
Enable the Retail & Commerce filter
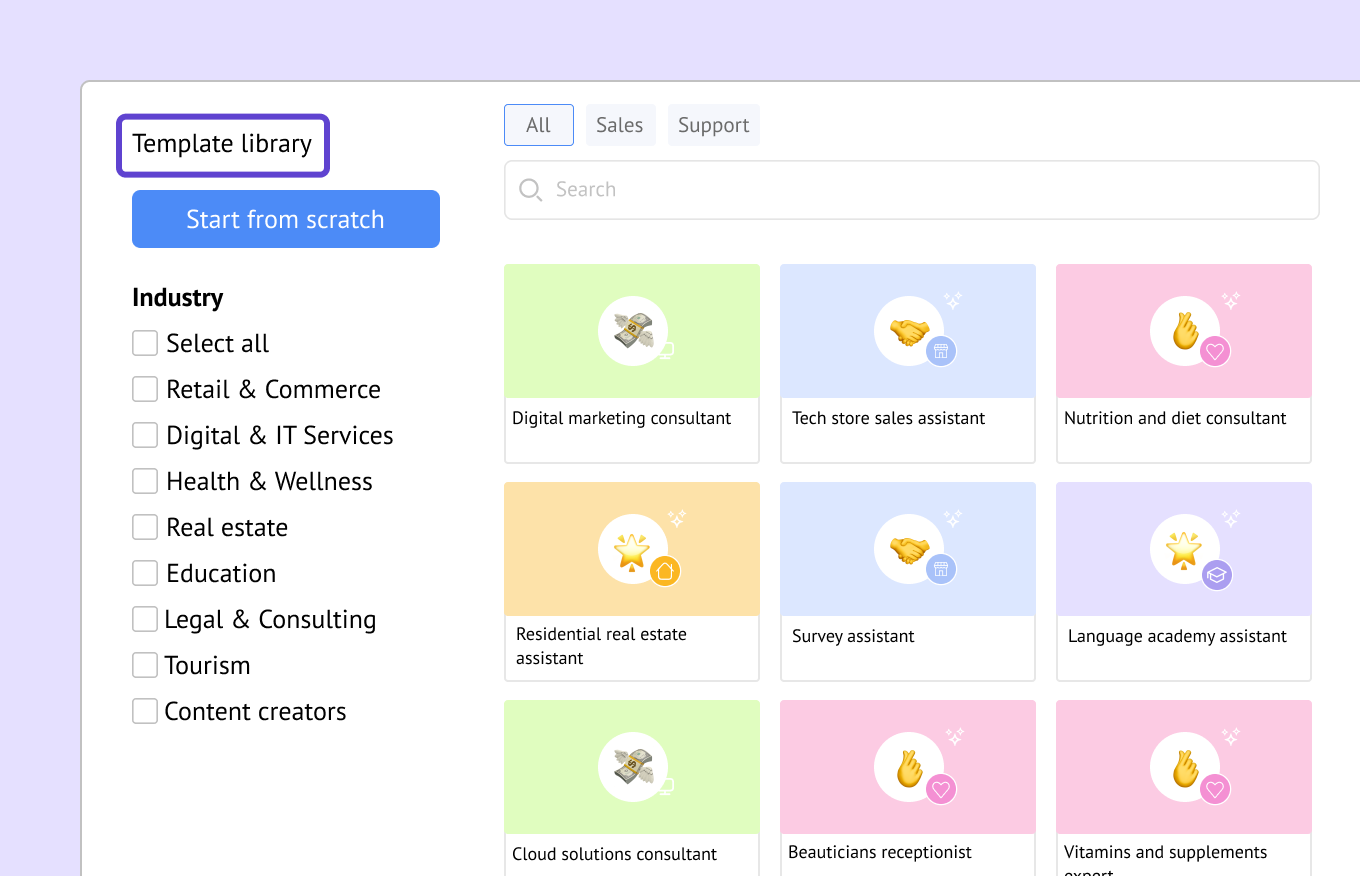pyautogui.click(x=145, y=389)
